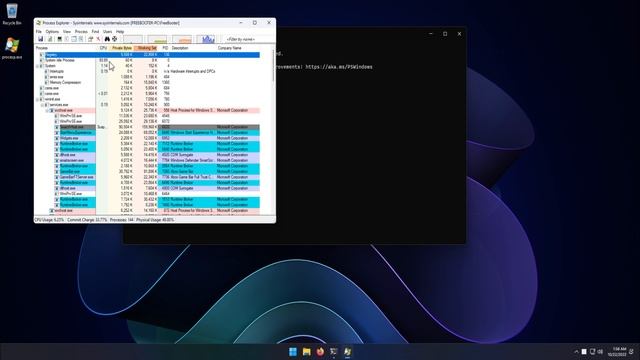Select the procexp.exe desktop icon
Viewport: 640px width, 360px height.
[12, 49]
